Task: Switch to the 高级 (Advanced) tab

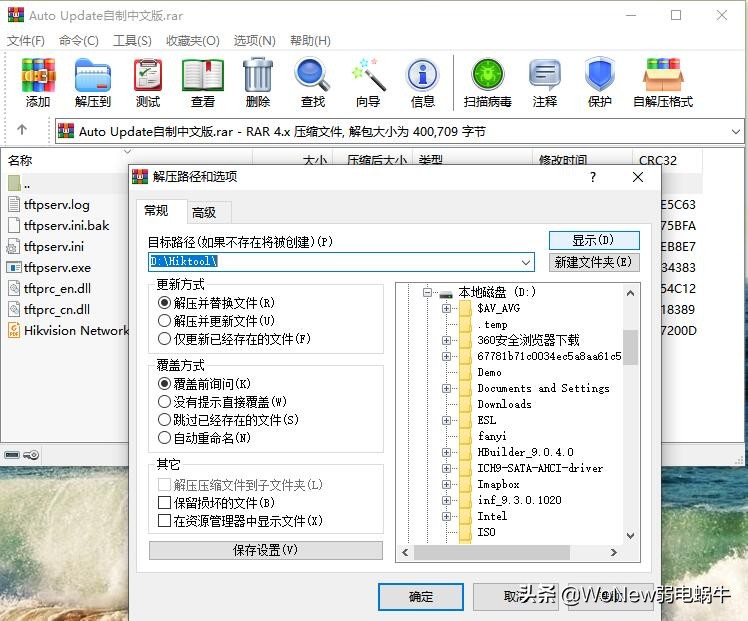Action: point(204,212)
